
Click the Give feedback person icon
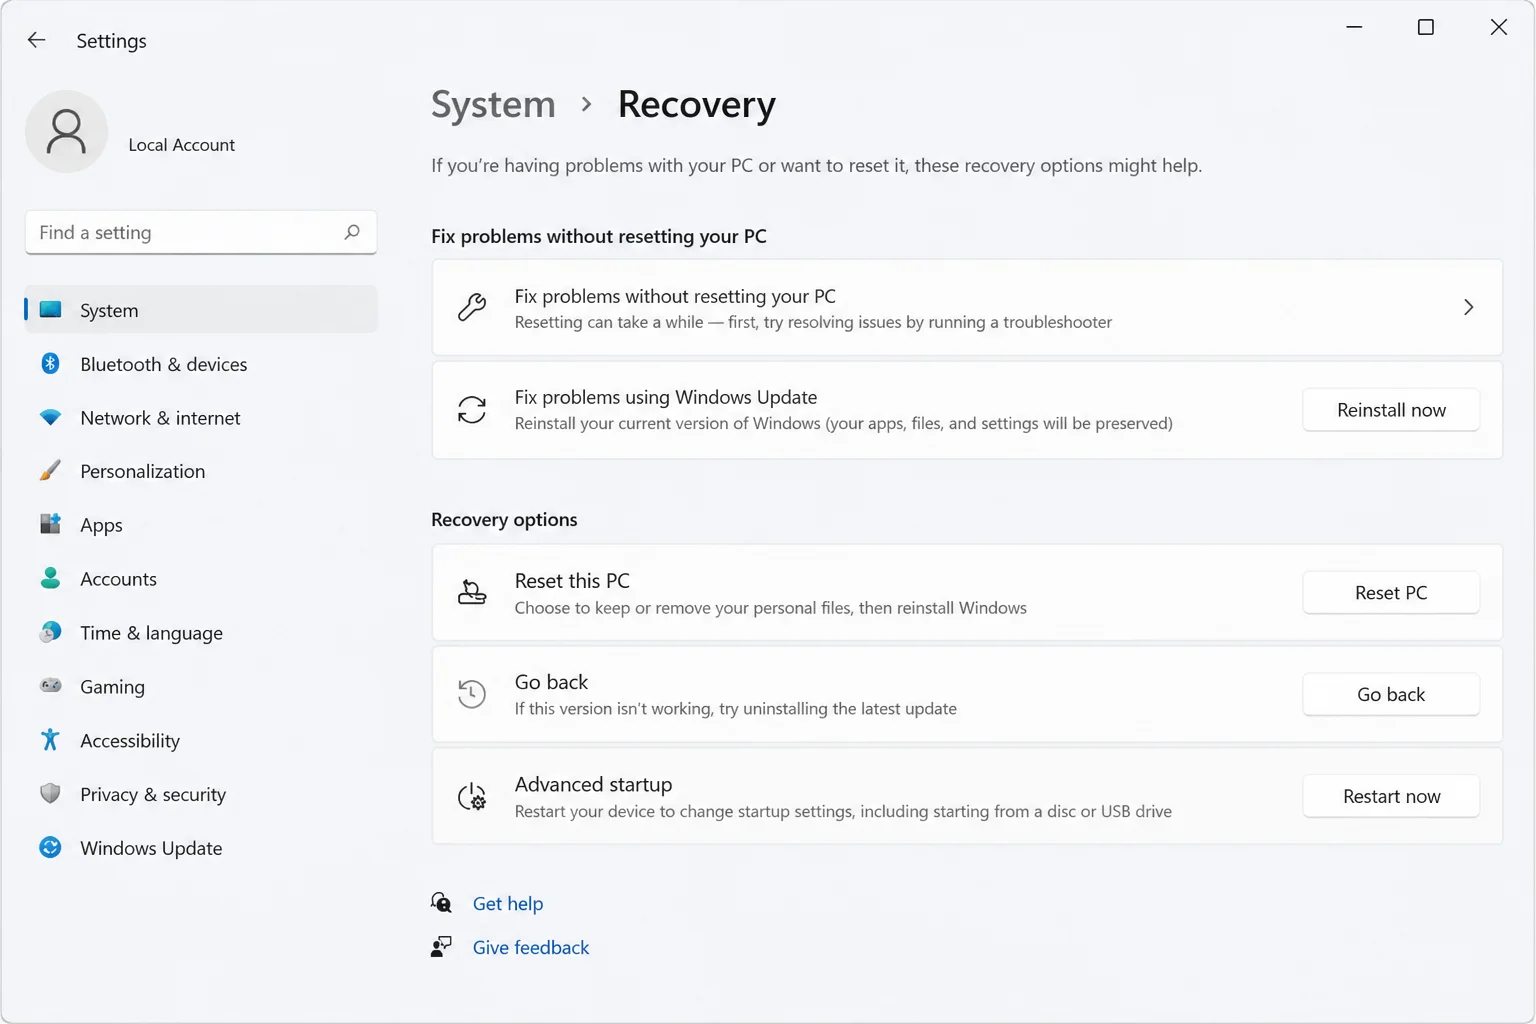(441, 946)
